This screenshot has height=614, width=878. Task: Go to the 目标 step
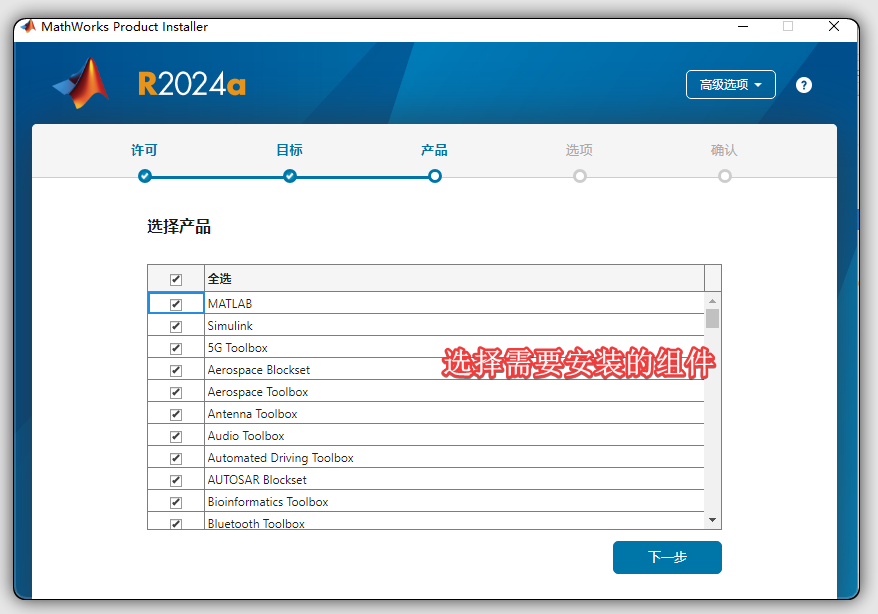(x=289, y=150)
